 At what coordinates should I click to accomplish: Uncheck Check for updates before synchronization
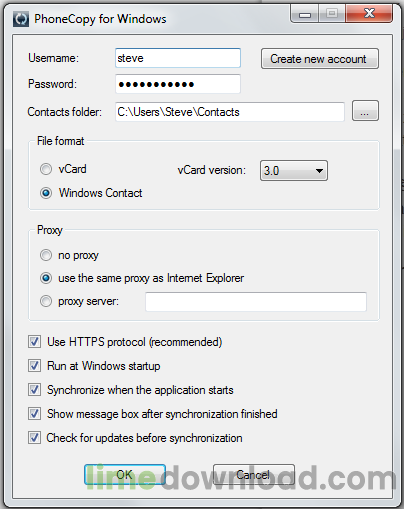coord(34,438)
